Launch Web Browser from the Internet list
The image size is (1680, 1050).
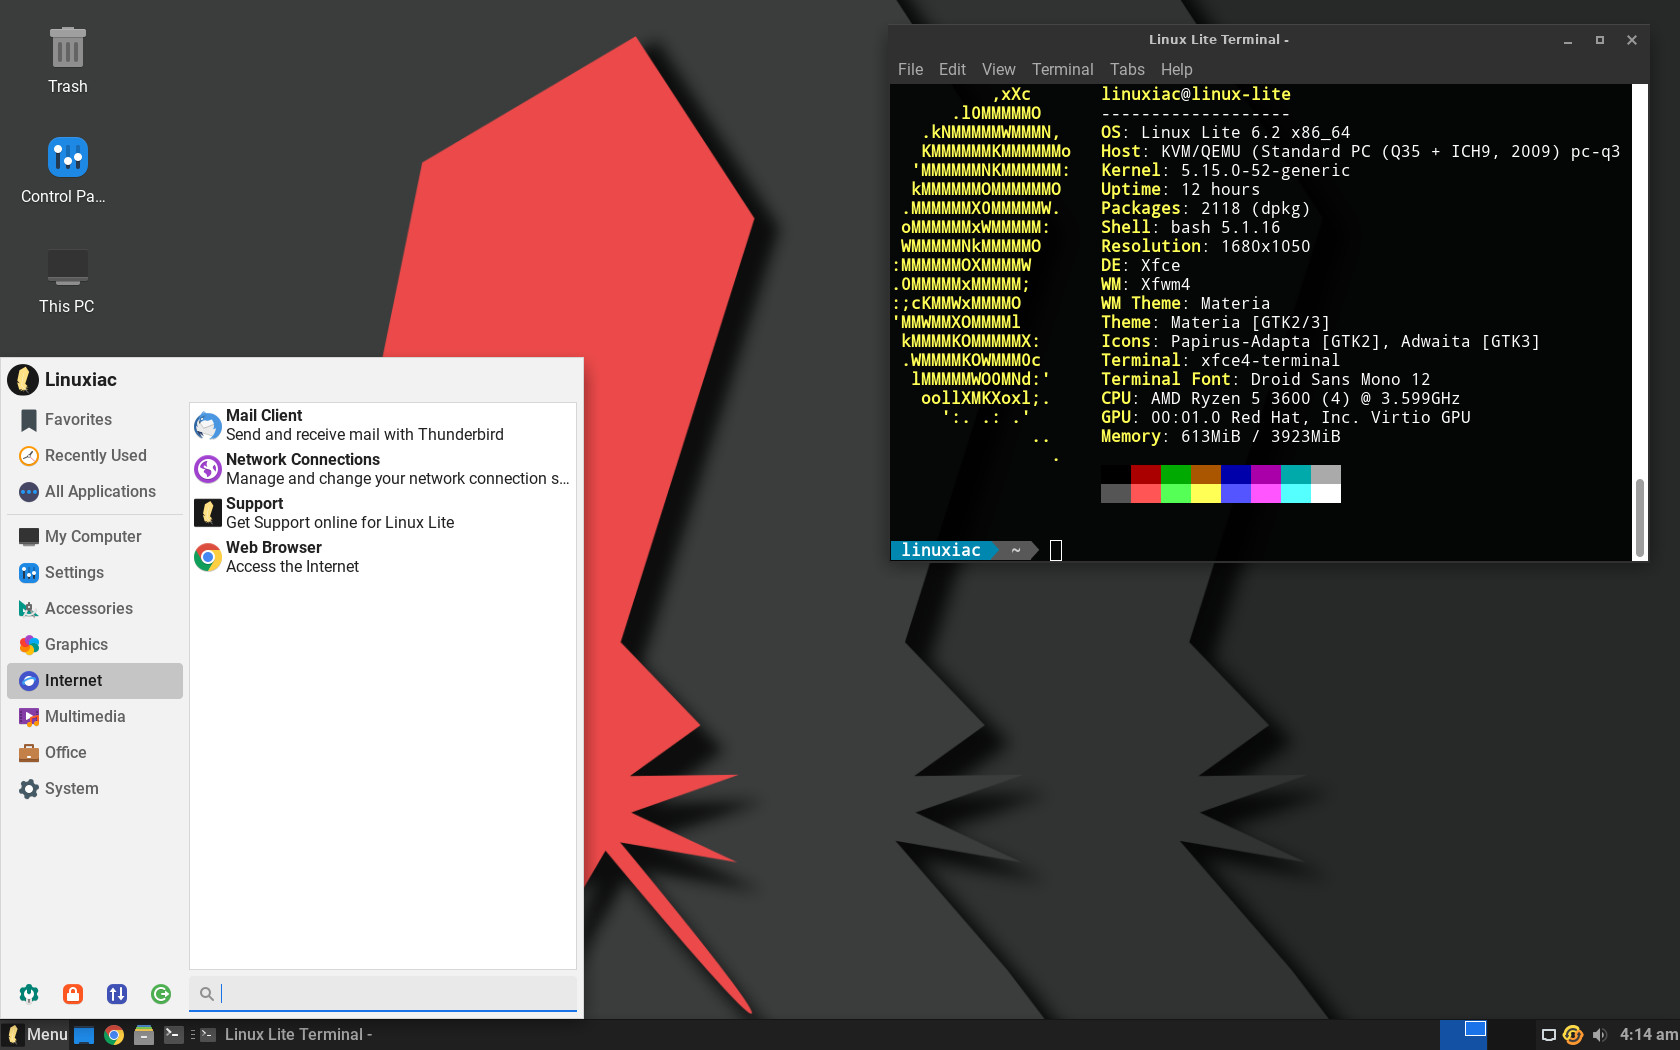[x=383, y=557]
